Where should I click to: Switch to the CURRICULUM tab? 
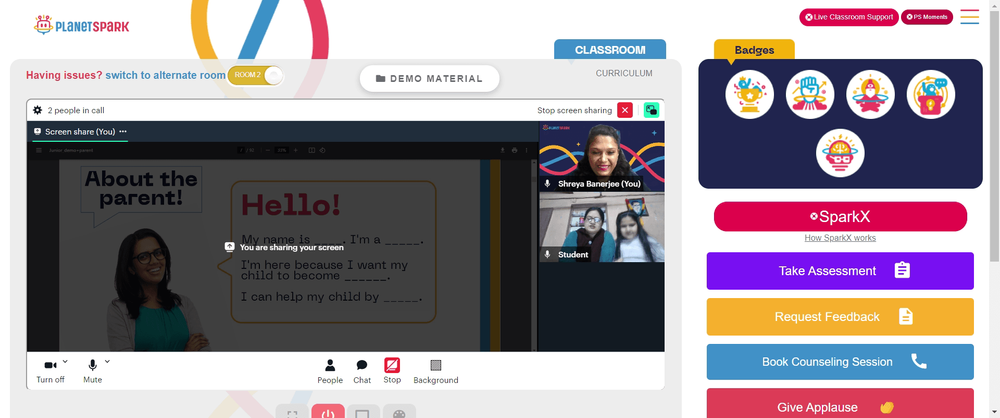pos(624,73)
